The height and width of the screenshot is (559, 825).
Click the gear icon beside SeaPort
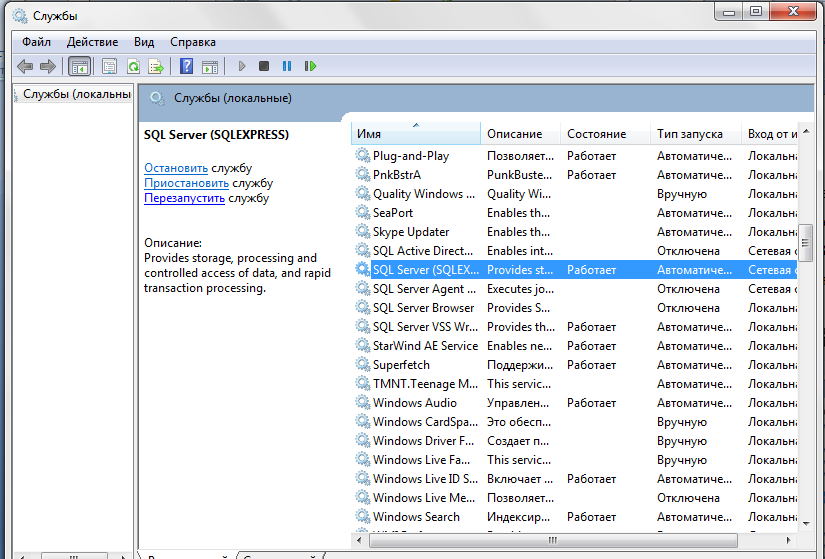pos(363,212)
